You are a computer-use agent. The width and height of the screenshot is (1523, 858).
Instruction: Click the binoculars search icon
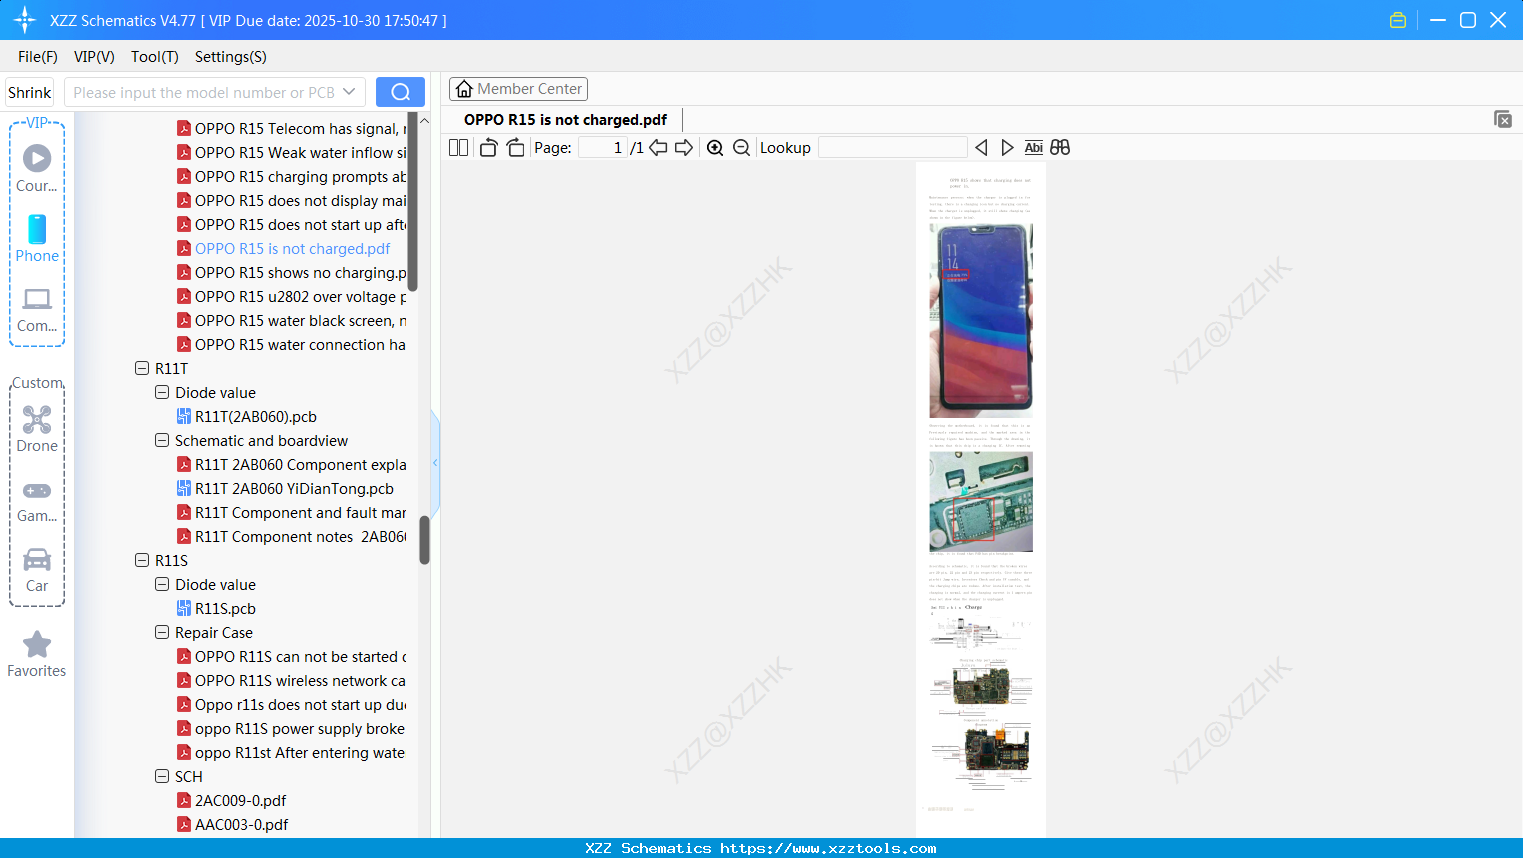(1060, 148)
